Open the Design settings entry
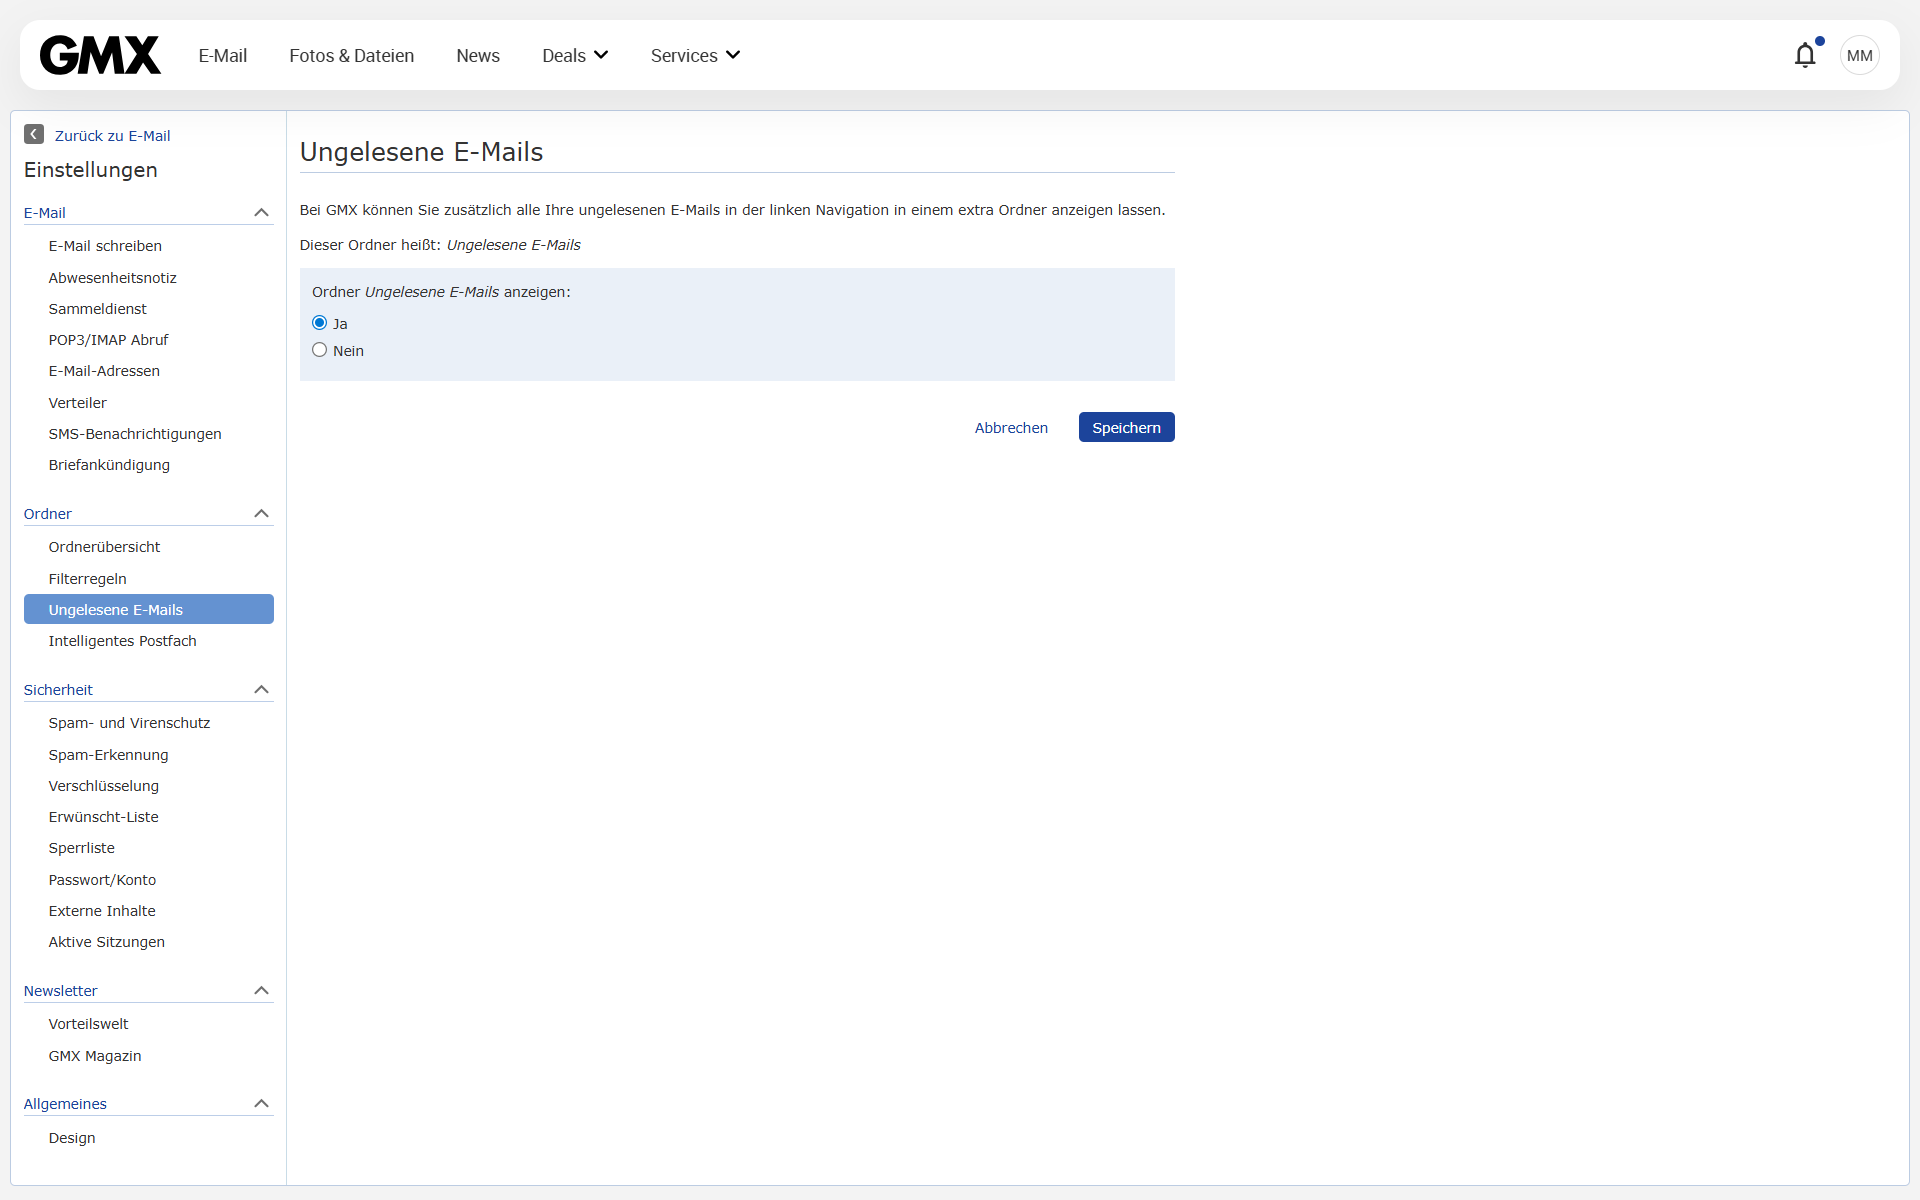This screenshot has width=1920, height=1200. (72, 1137)
